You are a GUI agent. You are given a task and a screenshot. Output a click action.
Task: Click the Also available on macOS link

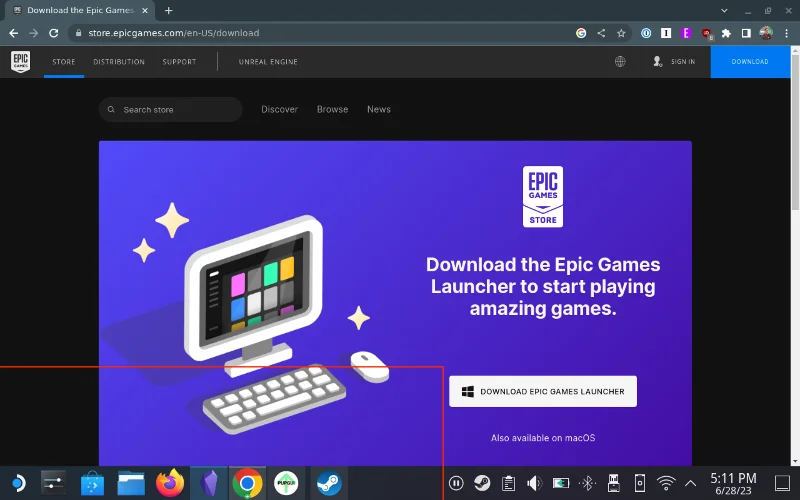pos(543,438)
